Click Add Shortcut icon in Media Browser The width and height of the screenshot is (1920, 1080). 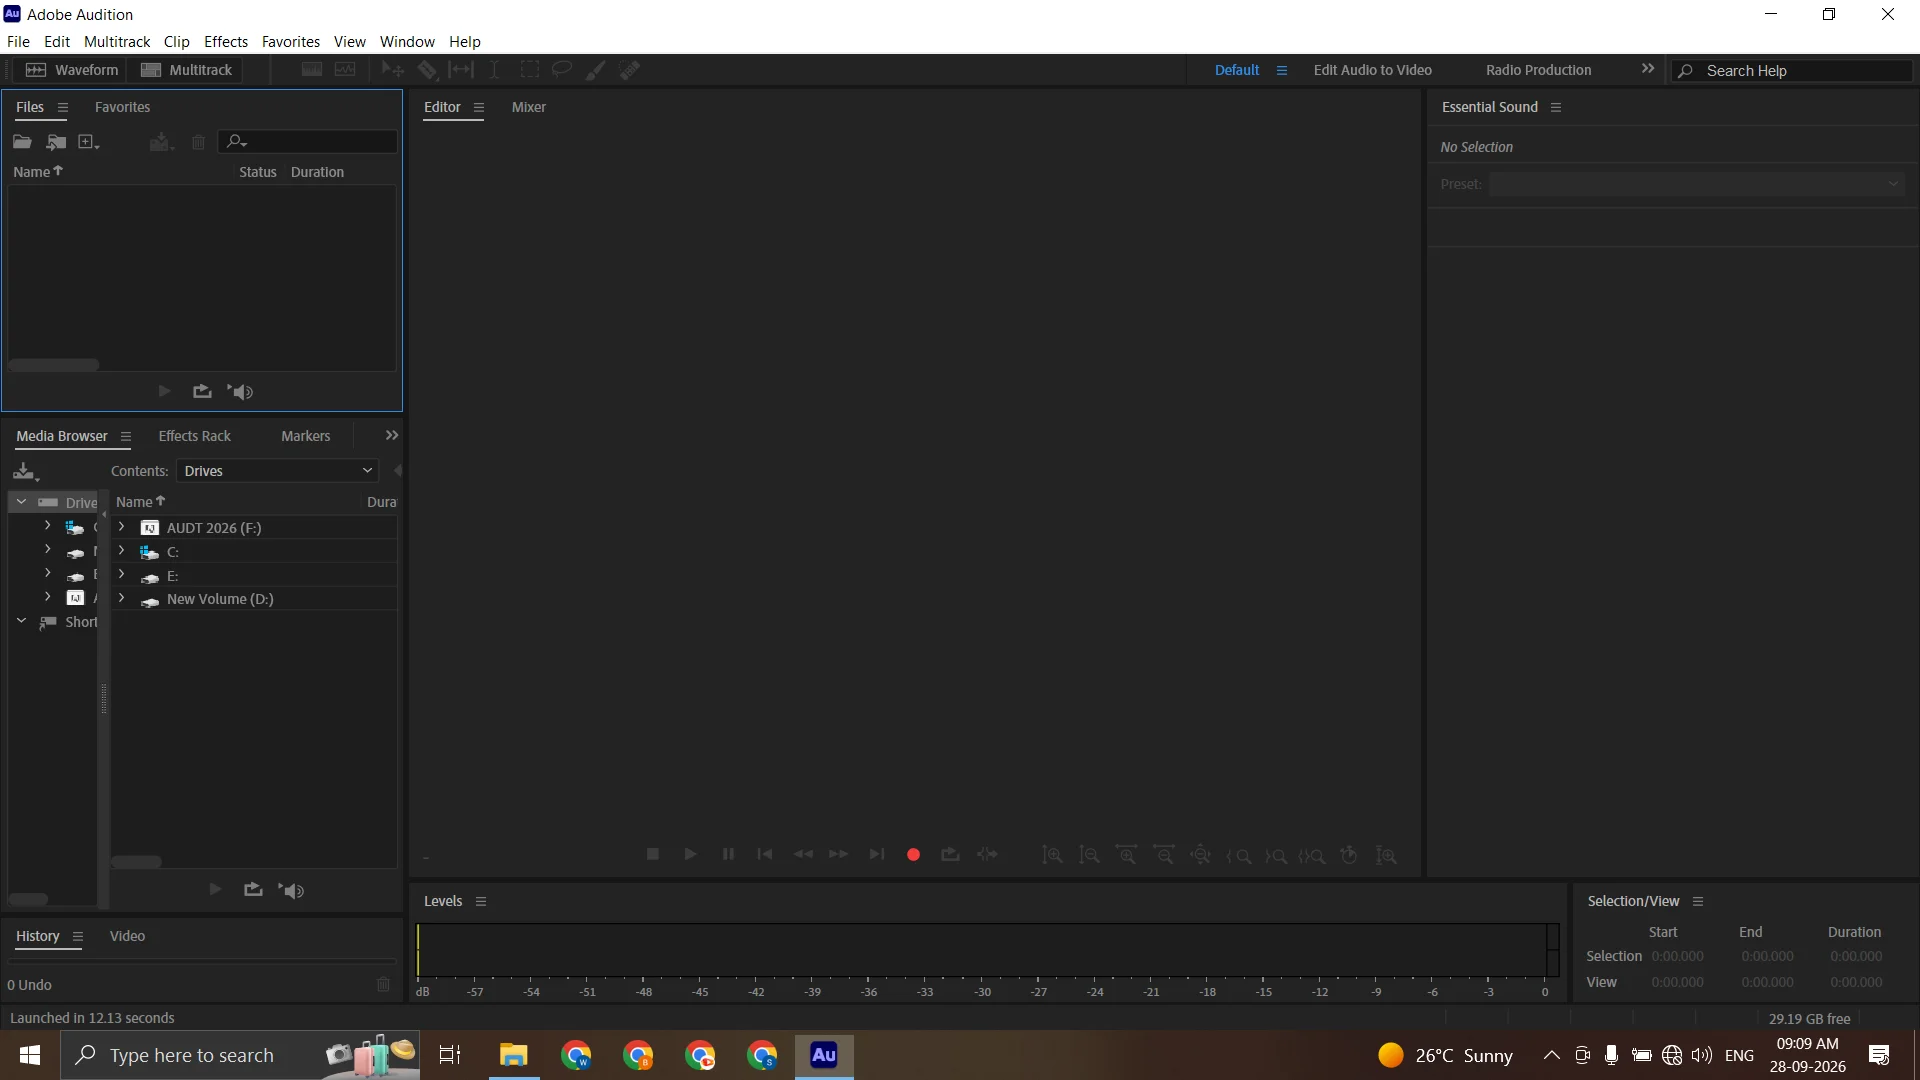(25, 472)
